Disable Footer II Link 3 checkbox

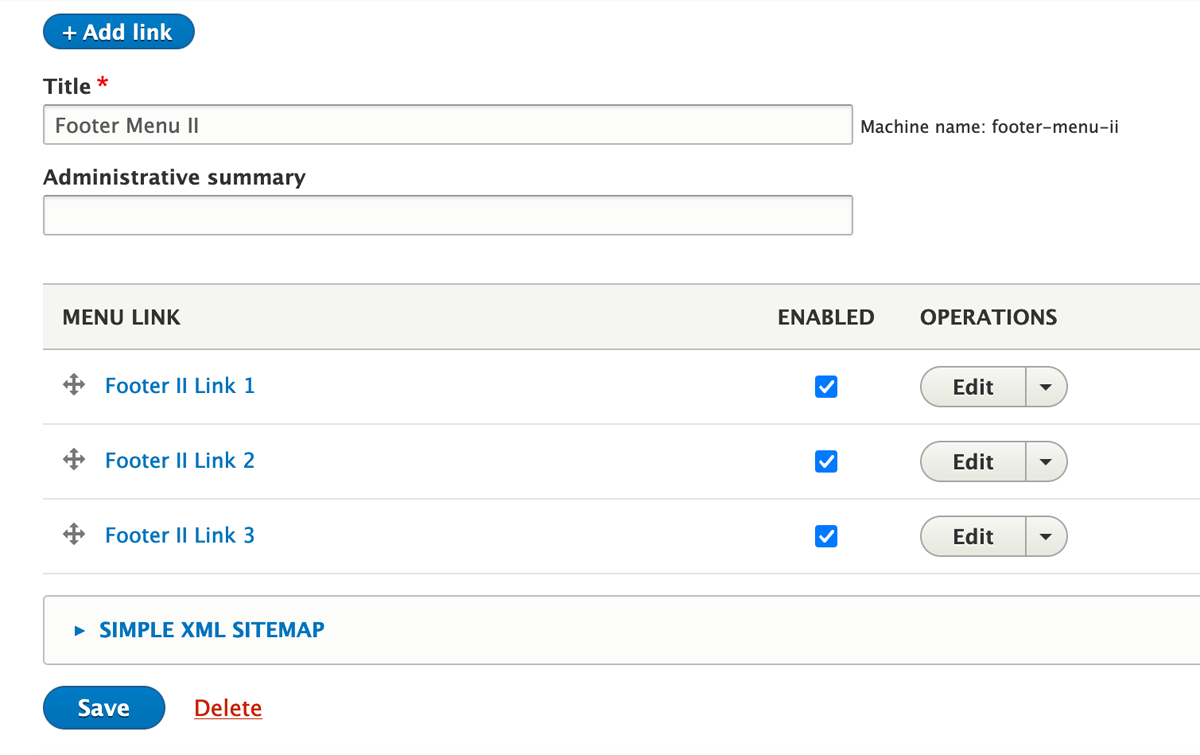[x=826, y=537]
